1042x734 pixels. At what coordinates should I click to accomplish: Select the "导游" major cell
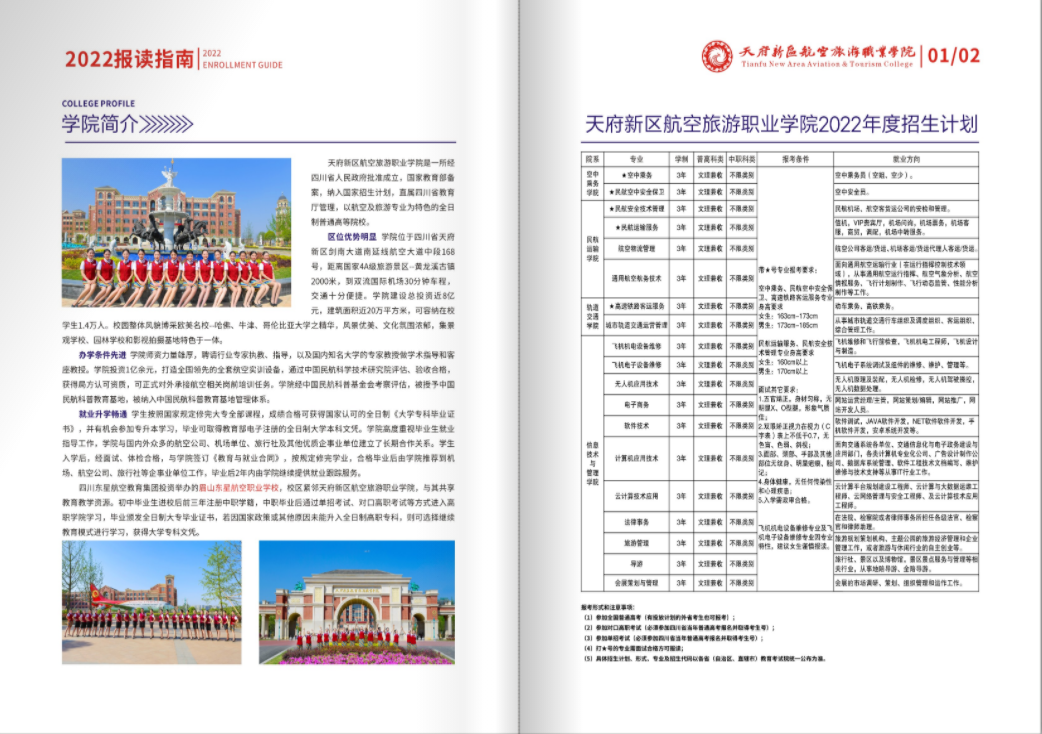637,564
